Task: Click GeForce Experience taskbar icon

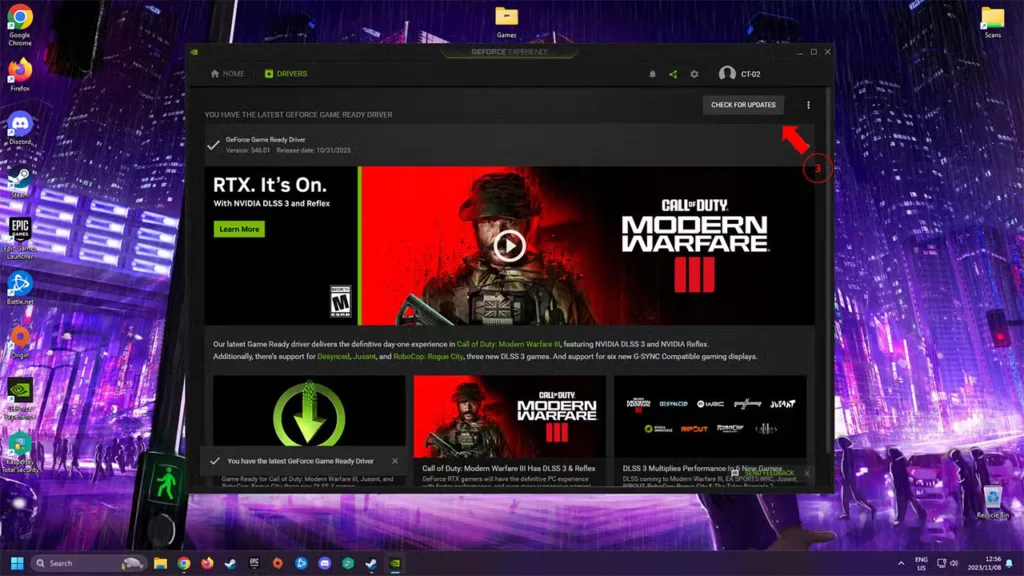Action: [x=395, y=563]
